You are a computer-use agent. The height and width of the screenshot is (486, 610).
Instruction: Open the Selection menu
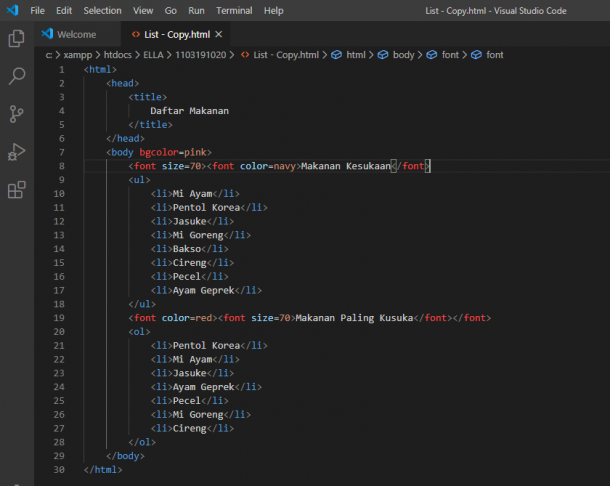(102, 11)
